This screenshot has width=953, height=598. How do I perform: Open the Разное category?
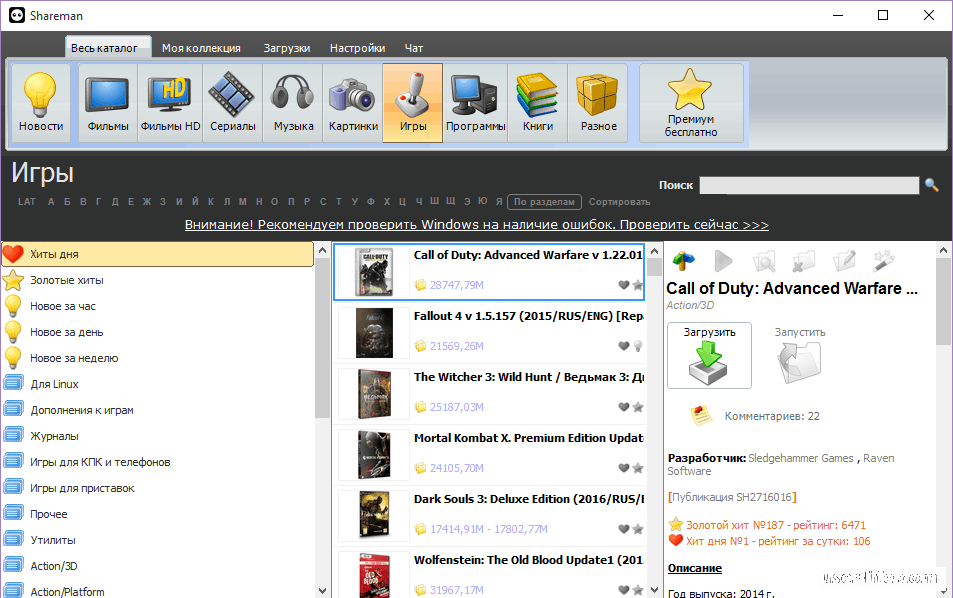tap(598, 103)
